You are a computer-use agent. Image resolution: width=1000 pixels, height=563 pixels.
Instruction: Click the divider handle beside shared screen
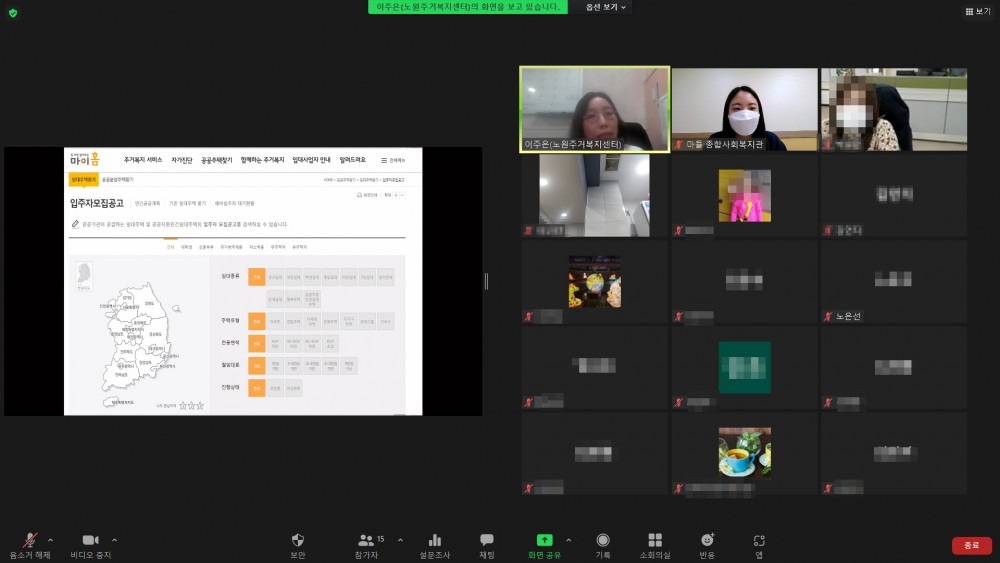pyautogui.click(x=486, y=281)
